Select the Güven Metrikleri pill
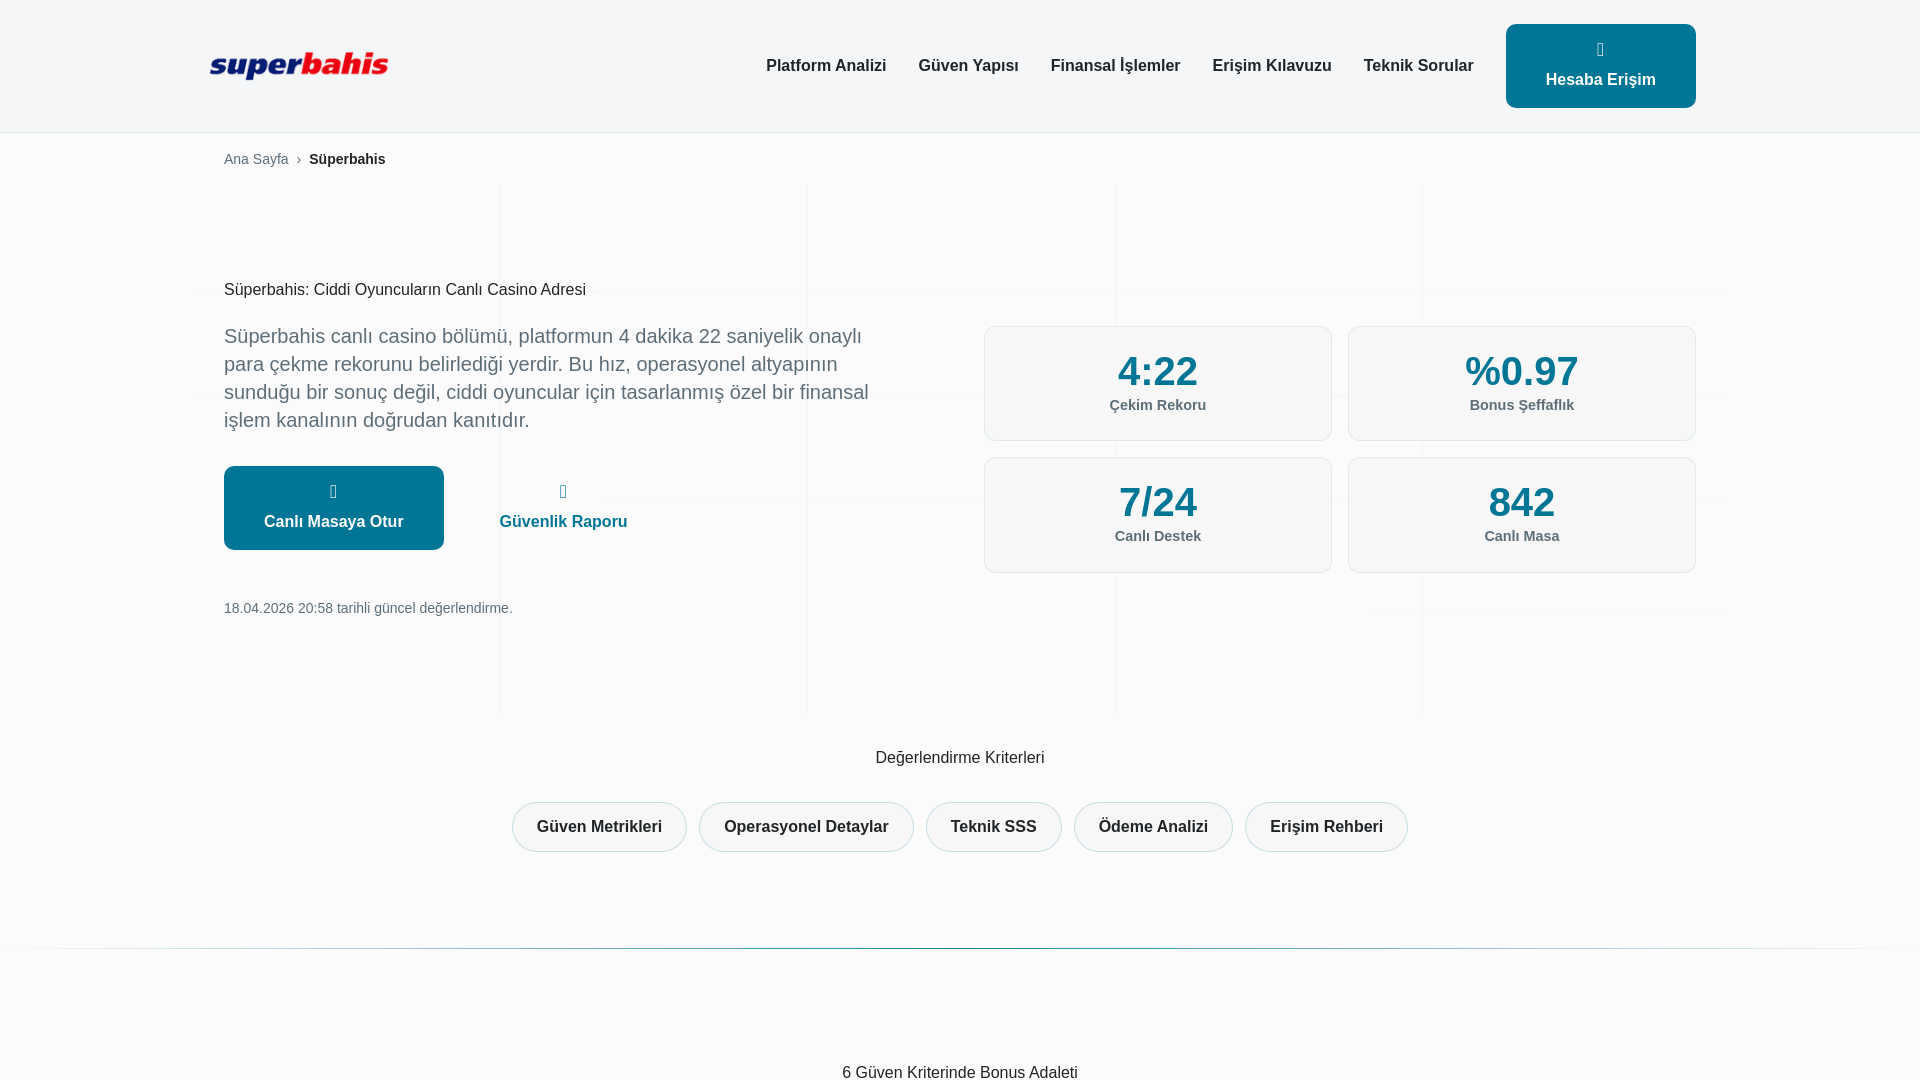 599,827
